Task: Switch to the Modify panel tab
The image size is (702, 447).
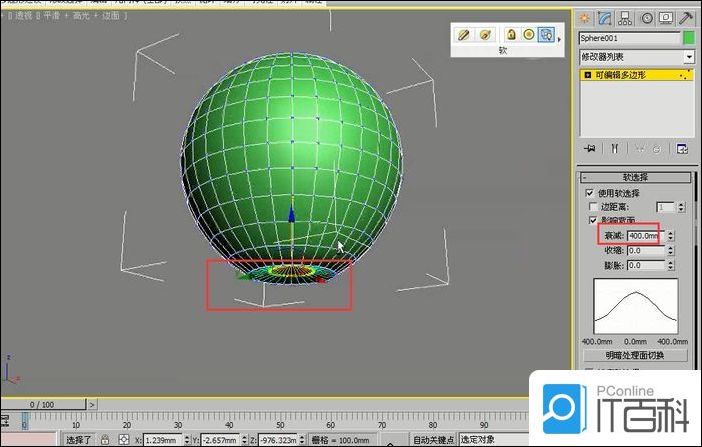Action: point(606,17)
